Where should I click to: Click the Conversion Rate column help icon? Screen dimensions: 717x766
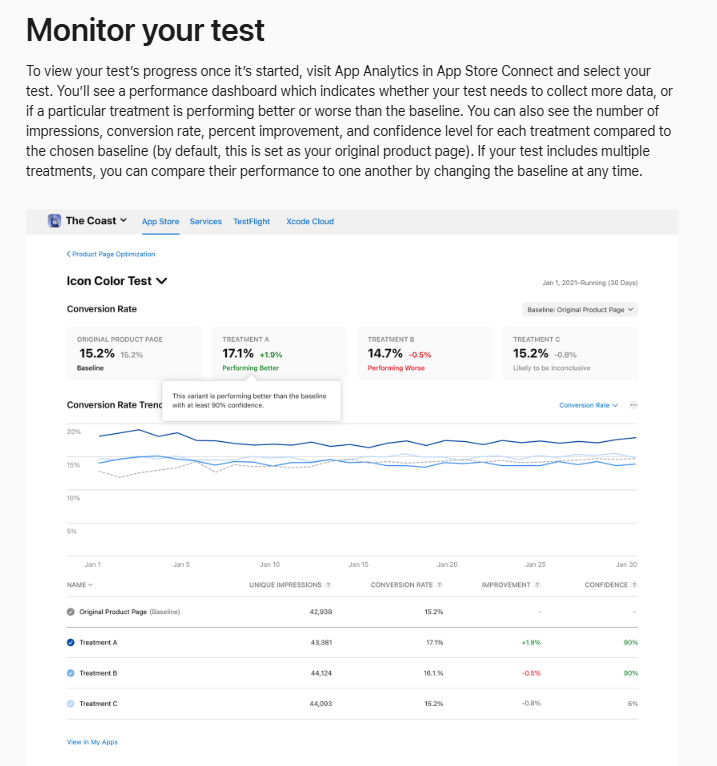click(440, 585)
